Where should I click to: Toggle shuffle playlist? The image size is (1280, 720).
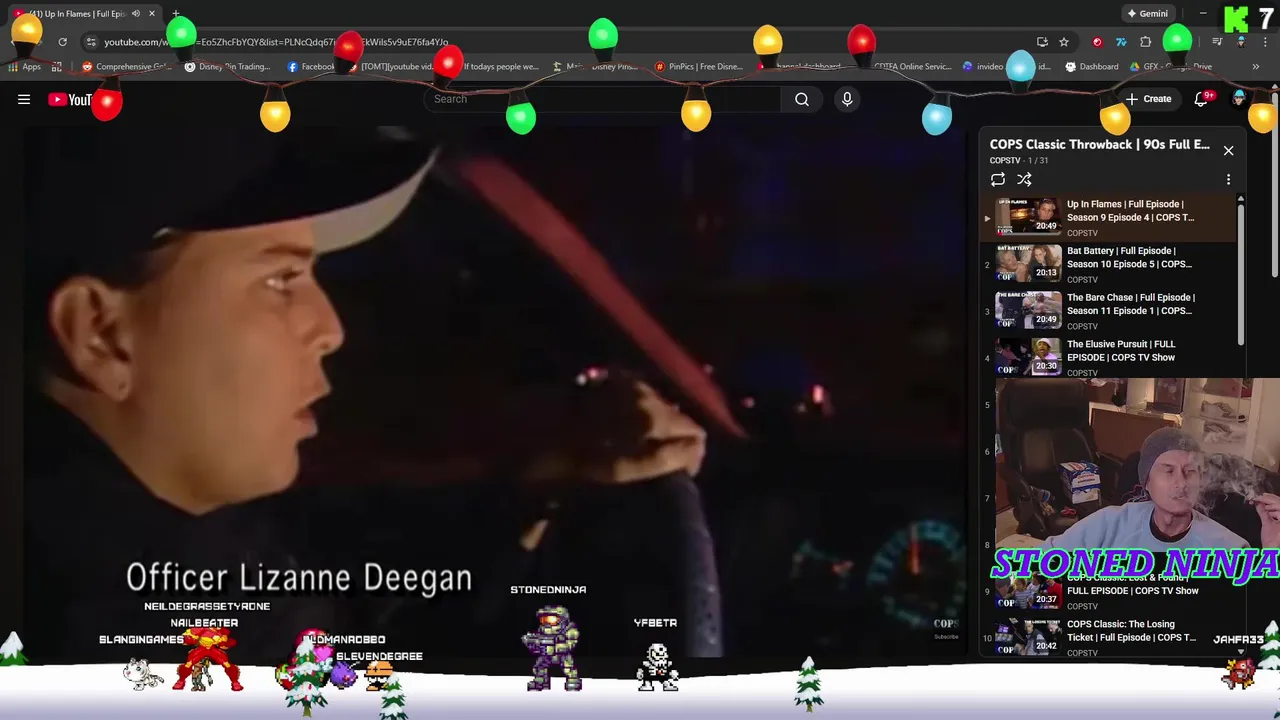pyautogui.click(x=1024, y=180)
